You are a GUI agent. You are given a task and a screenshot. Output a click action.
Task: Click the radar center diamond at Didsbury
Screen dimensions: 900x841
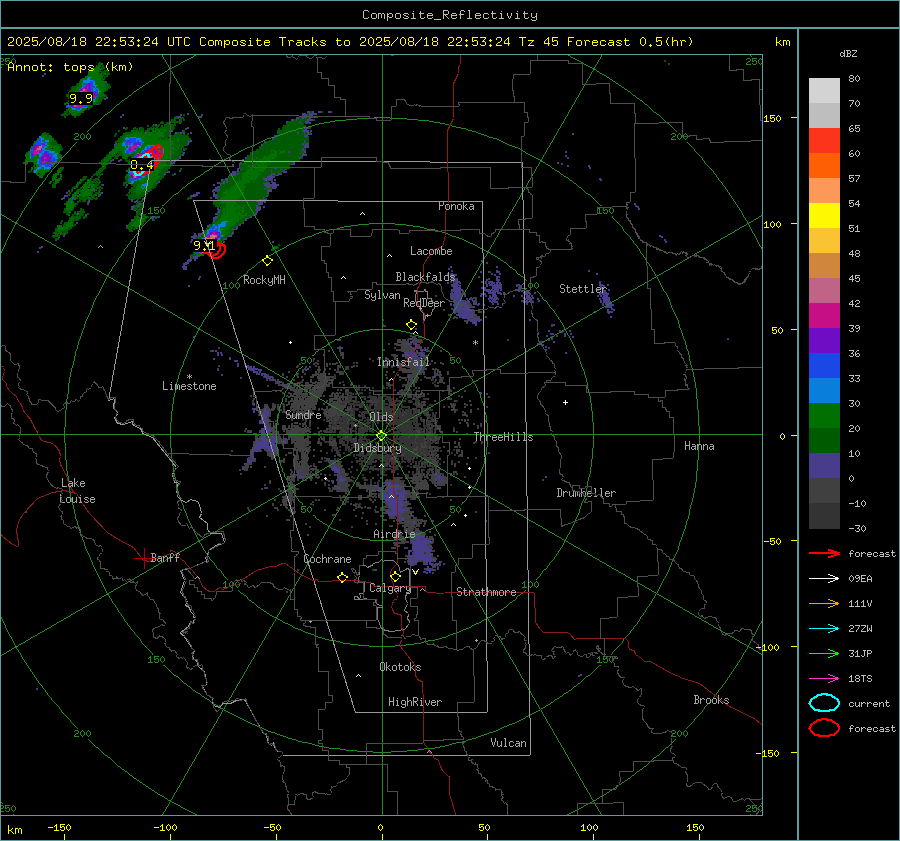(x=381, y=436)
